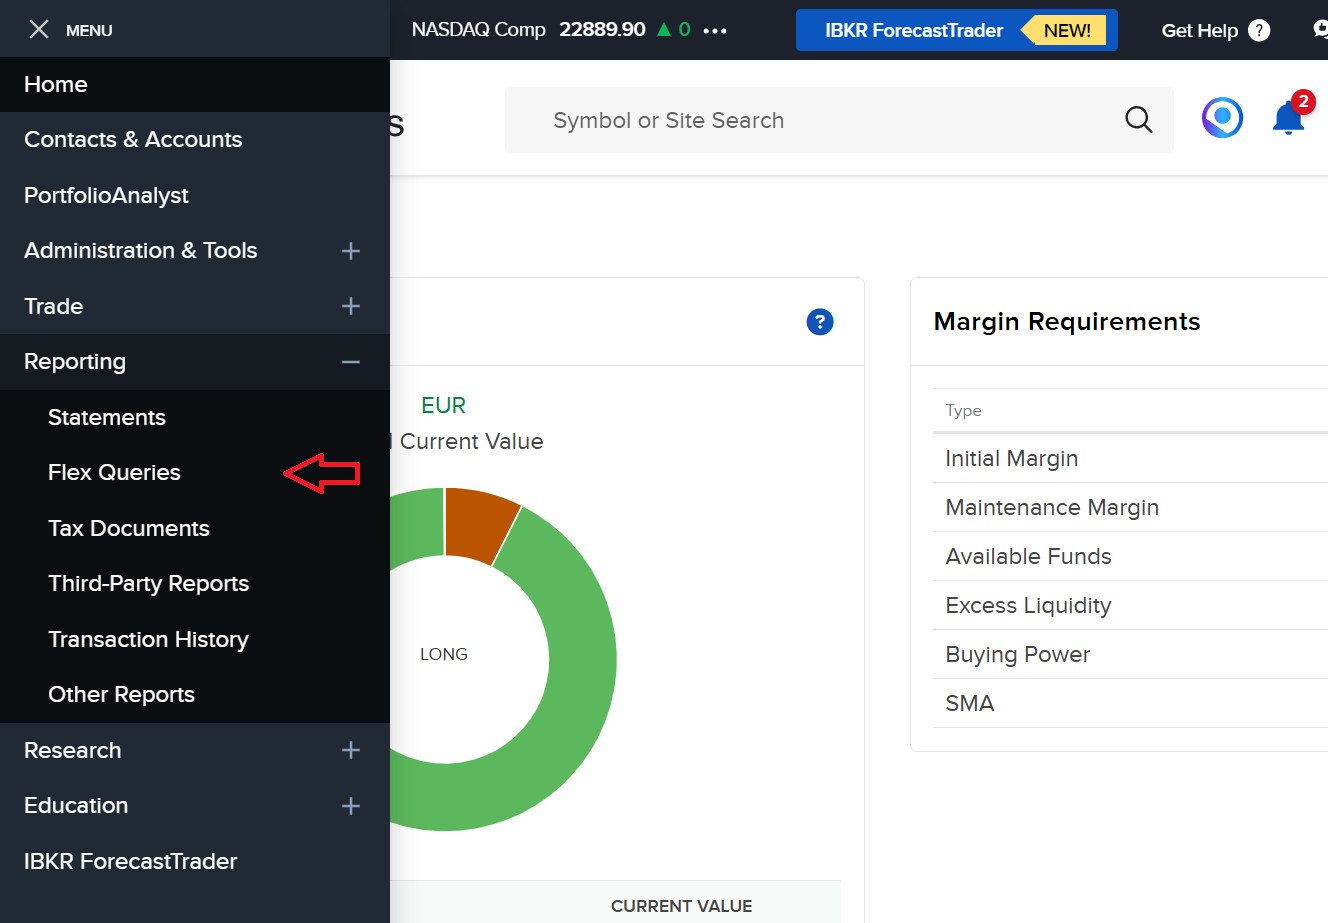Expand the Trade menu section
Screen dimensions: 1328x923
(350, 306)
